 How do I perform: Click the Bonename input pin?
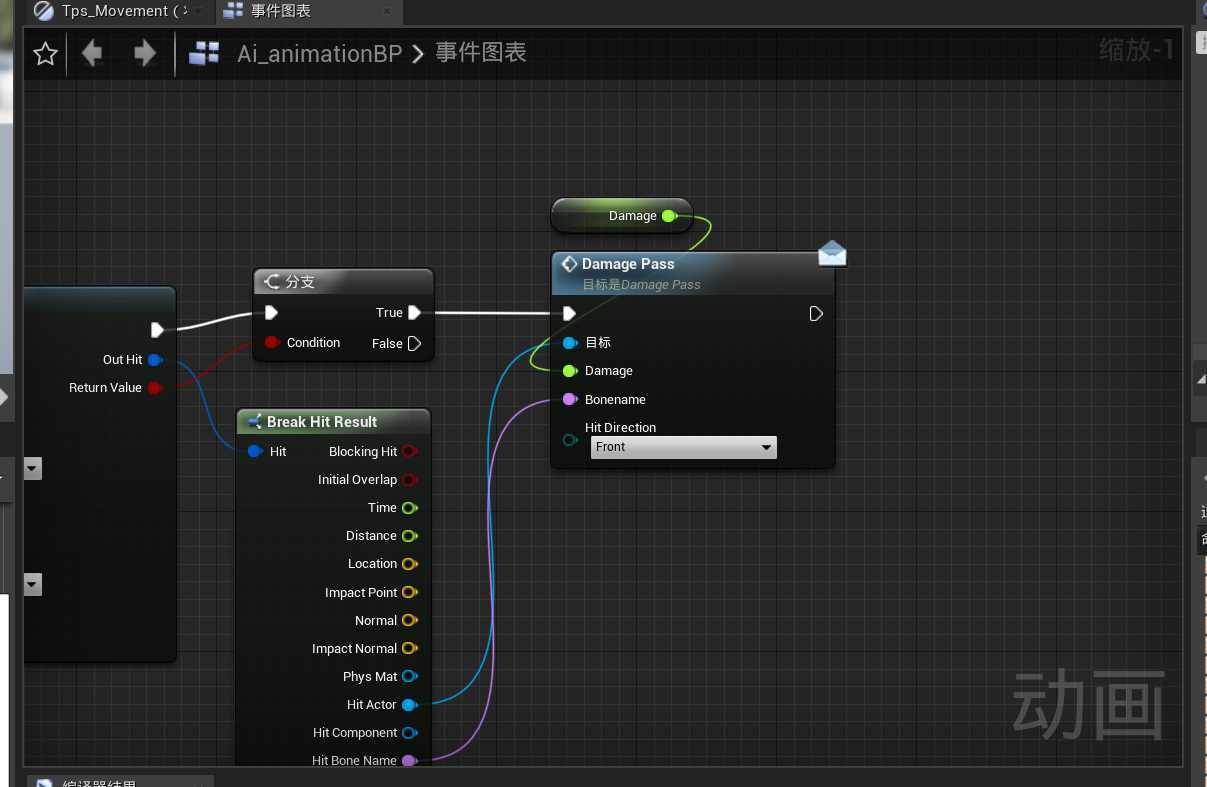[569, 399]
